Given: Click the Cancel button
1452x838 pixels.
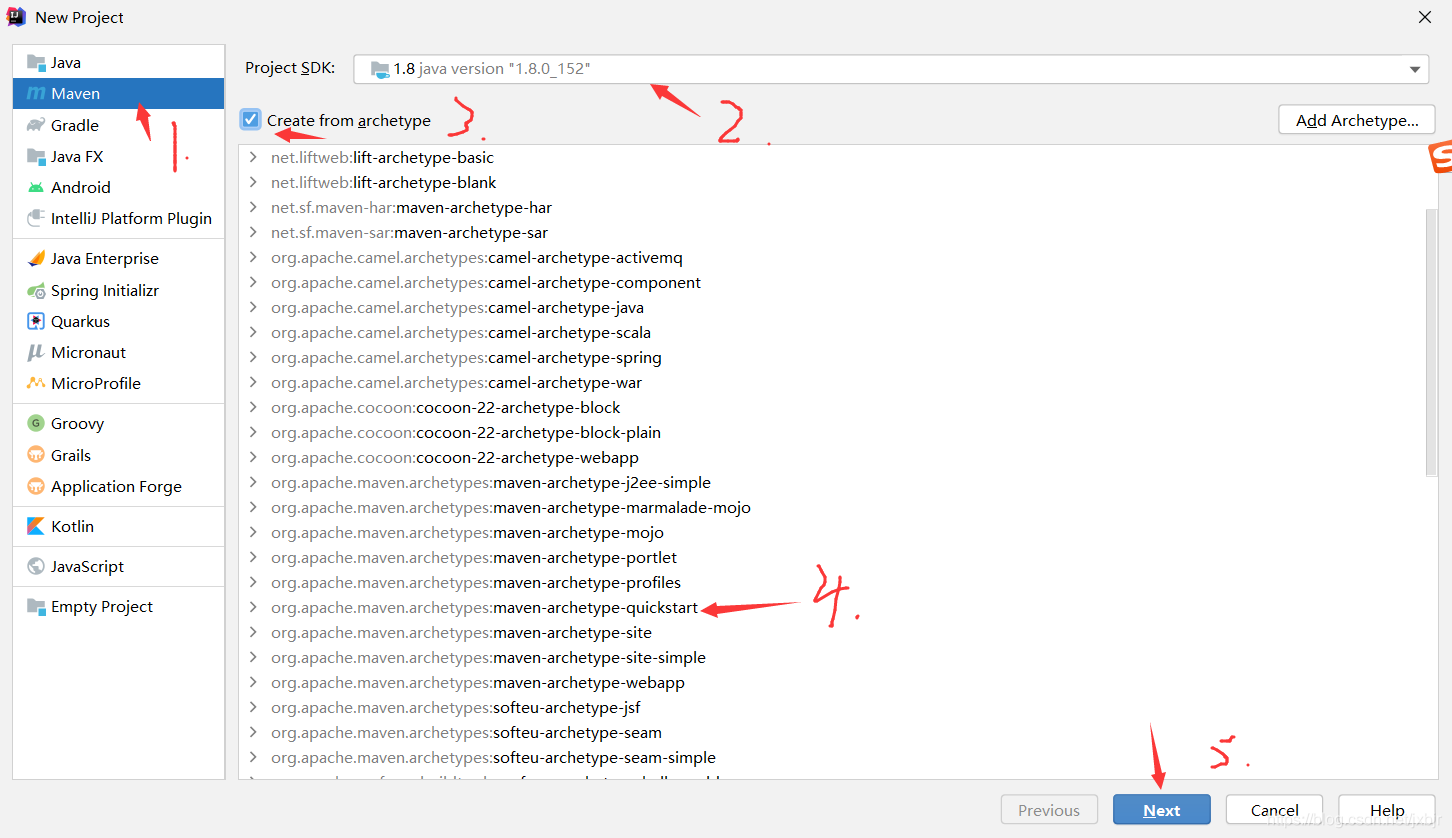Looking at the screenshot, I should click(1275, 810).
